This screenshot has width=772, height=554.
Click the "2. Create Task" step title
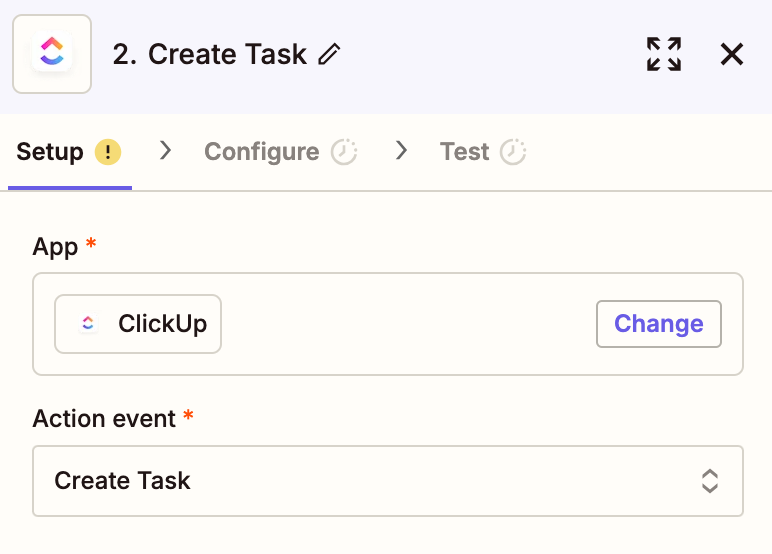tap(209, 54)
